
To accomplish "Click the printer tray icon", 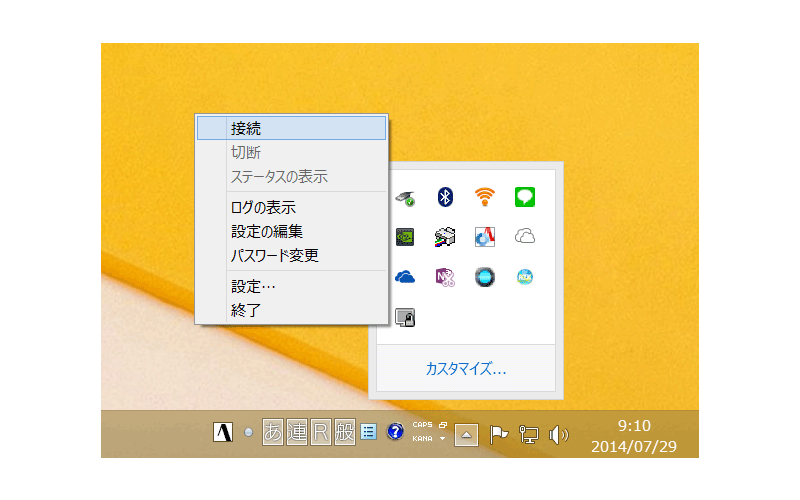I will click(446, 237).
